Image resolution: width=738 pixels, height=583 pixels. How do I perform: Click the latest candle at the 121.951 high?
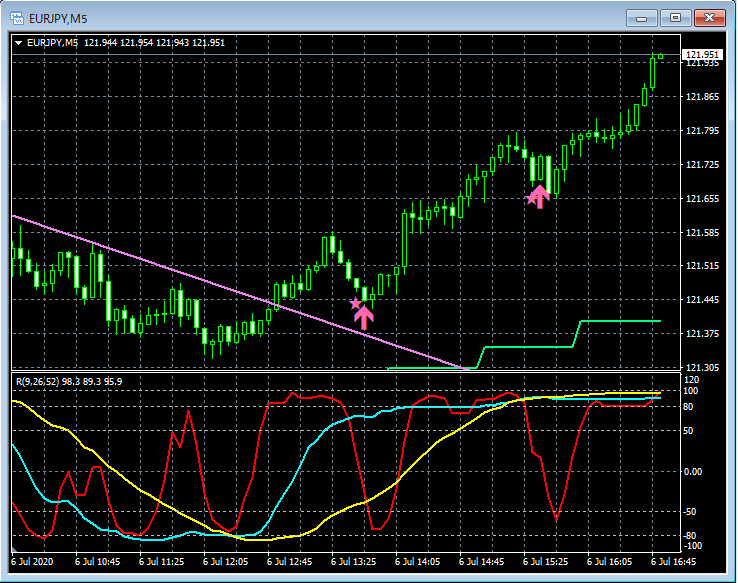click(661, 56)
